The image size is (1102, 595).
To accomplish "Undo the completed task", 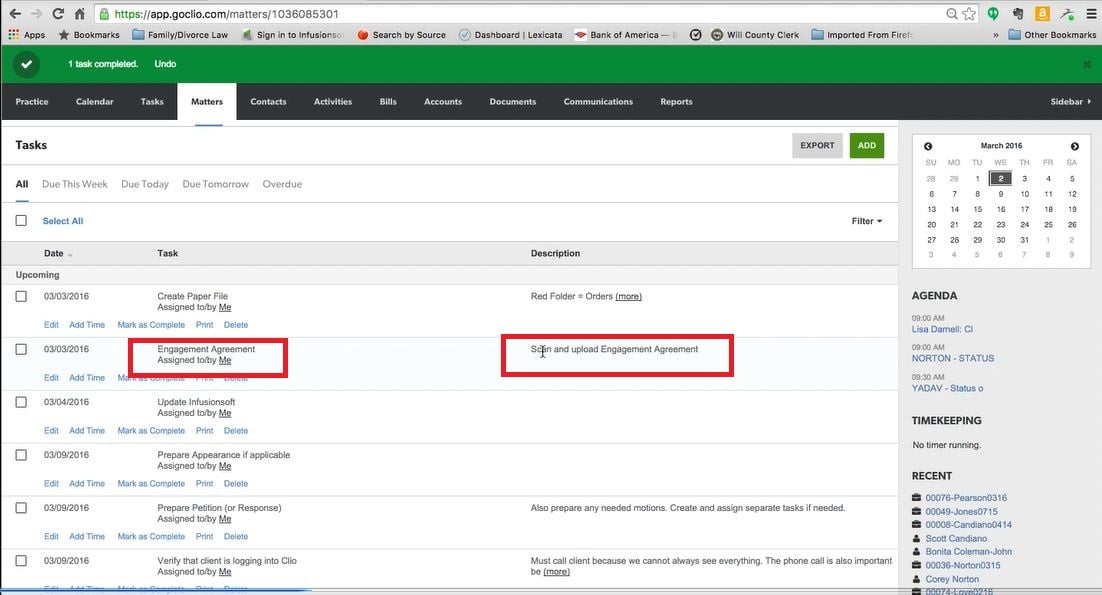I will coord(165,64).
